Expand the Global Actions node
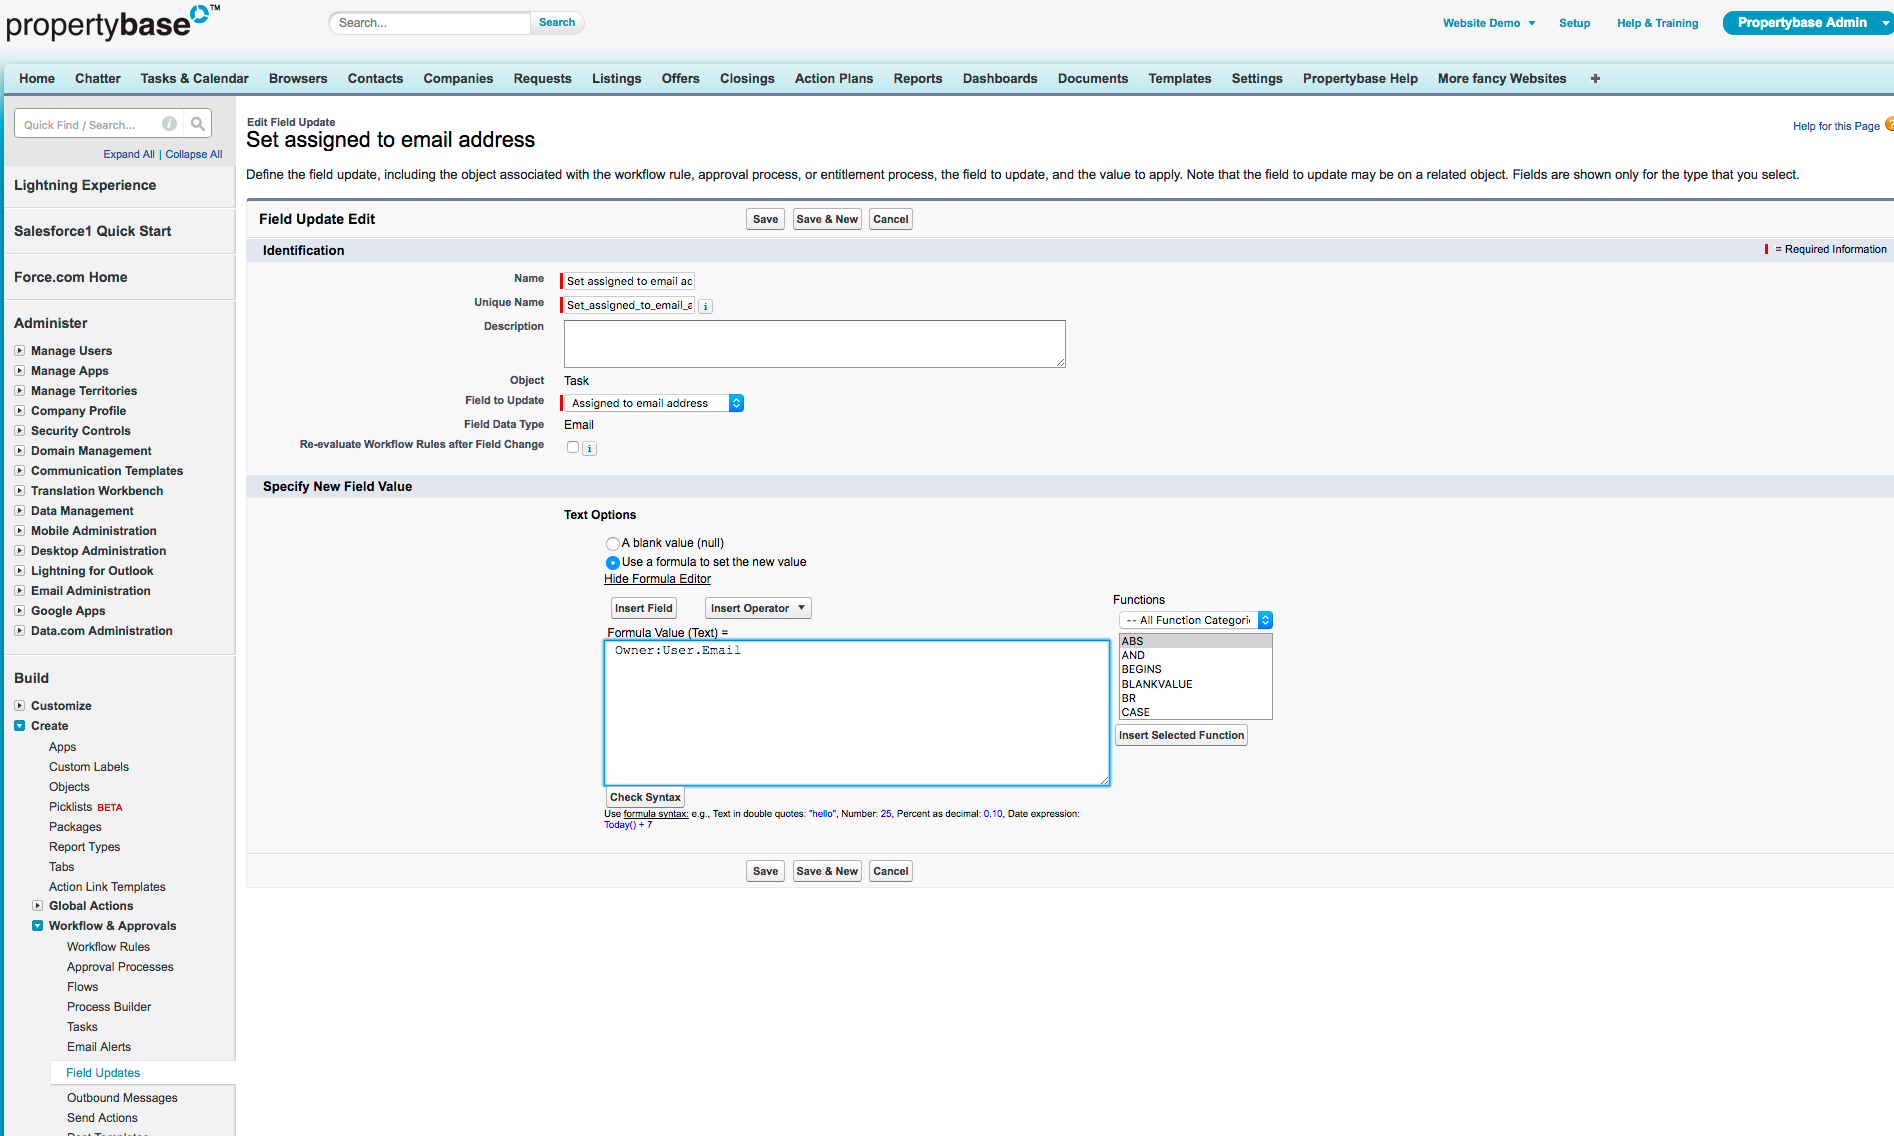The image size is (1894, 1136). click(37, 906)
